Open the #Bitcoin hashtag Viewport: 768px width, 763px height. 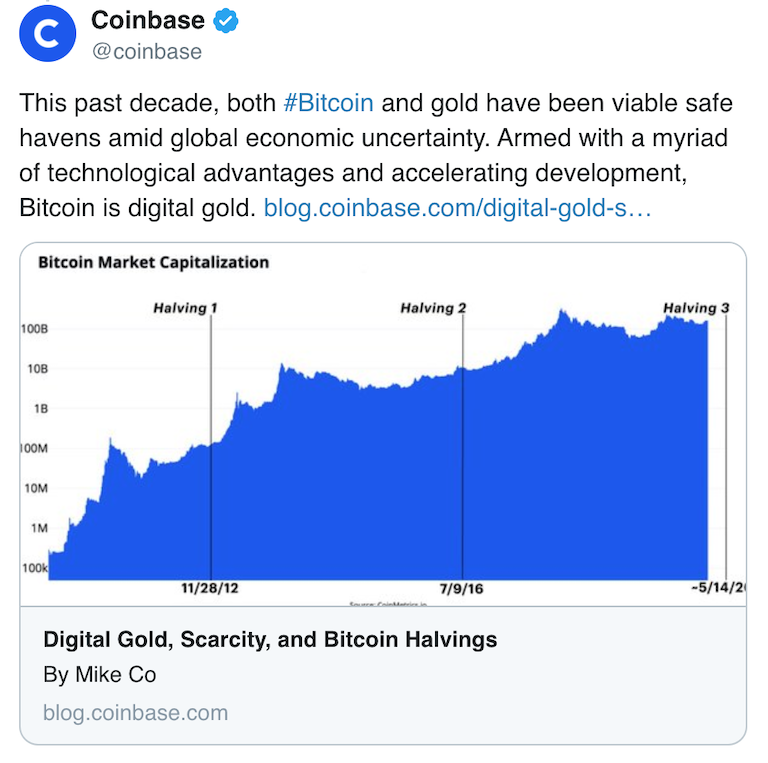click(329, 103)
